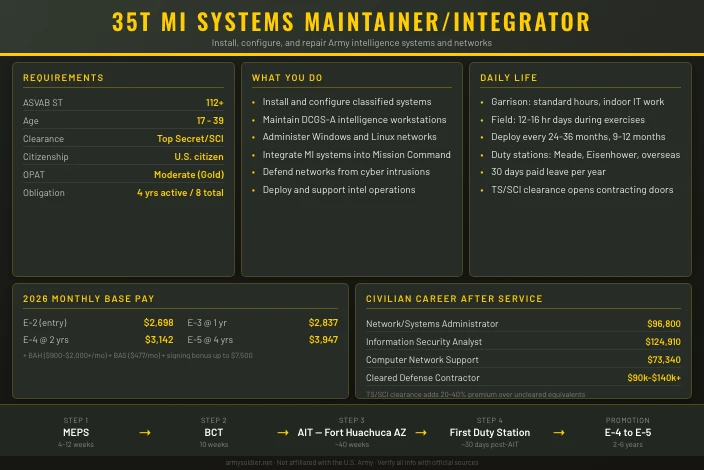
Task: Click Deploy and support intel operations bullet
Action: tap(339, 189)
